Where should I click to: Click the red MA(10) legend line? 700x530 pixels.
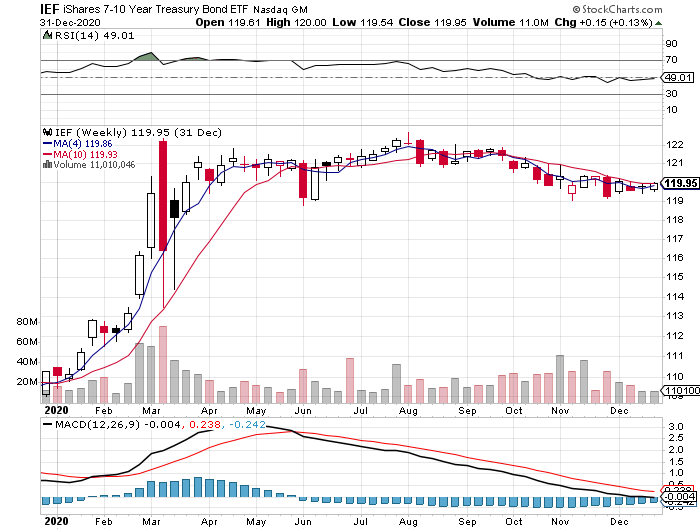[x=45, y=154]
